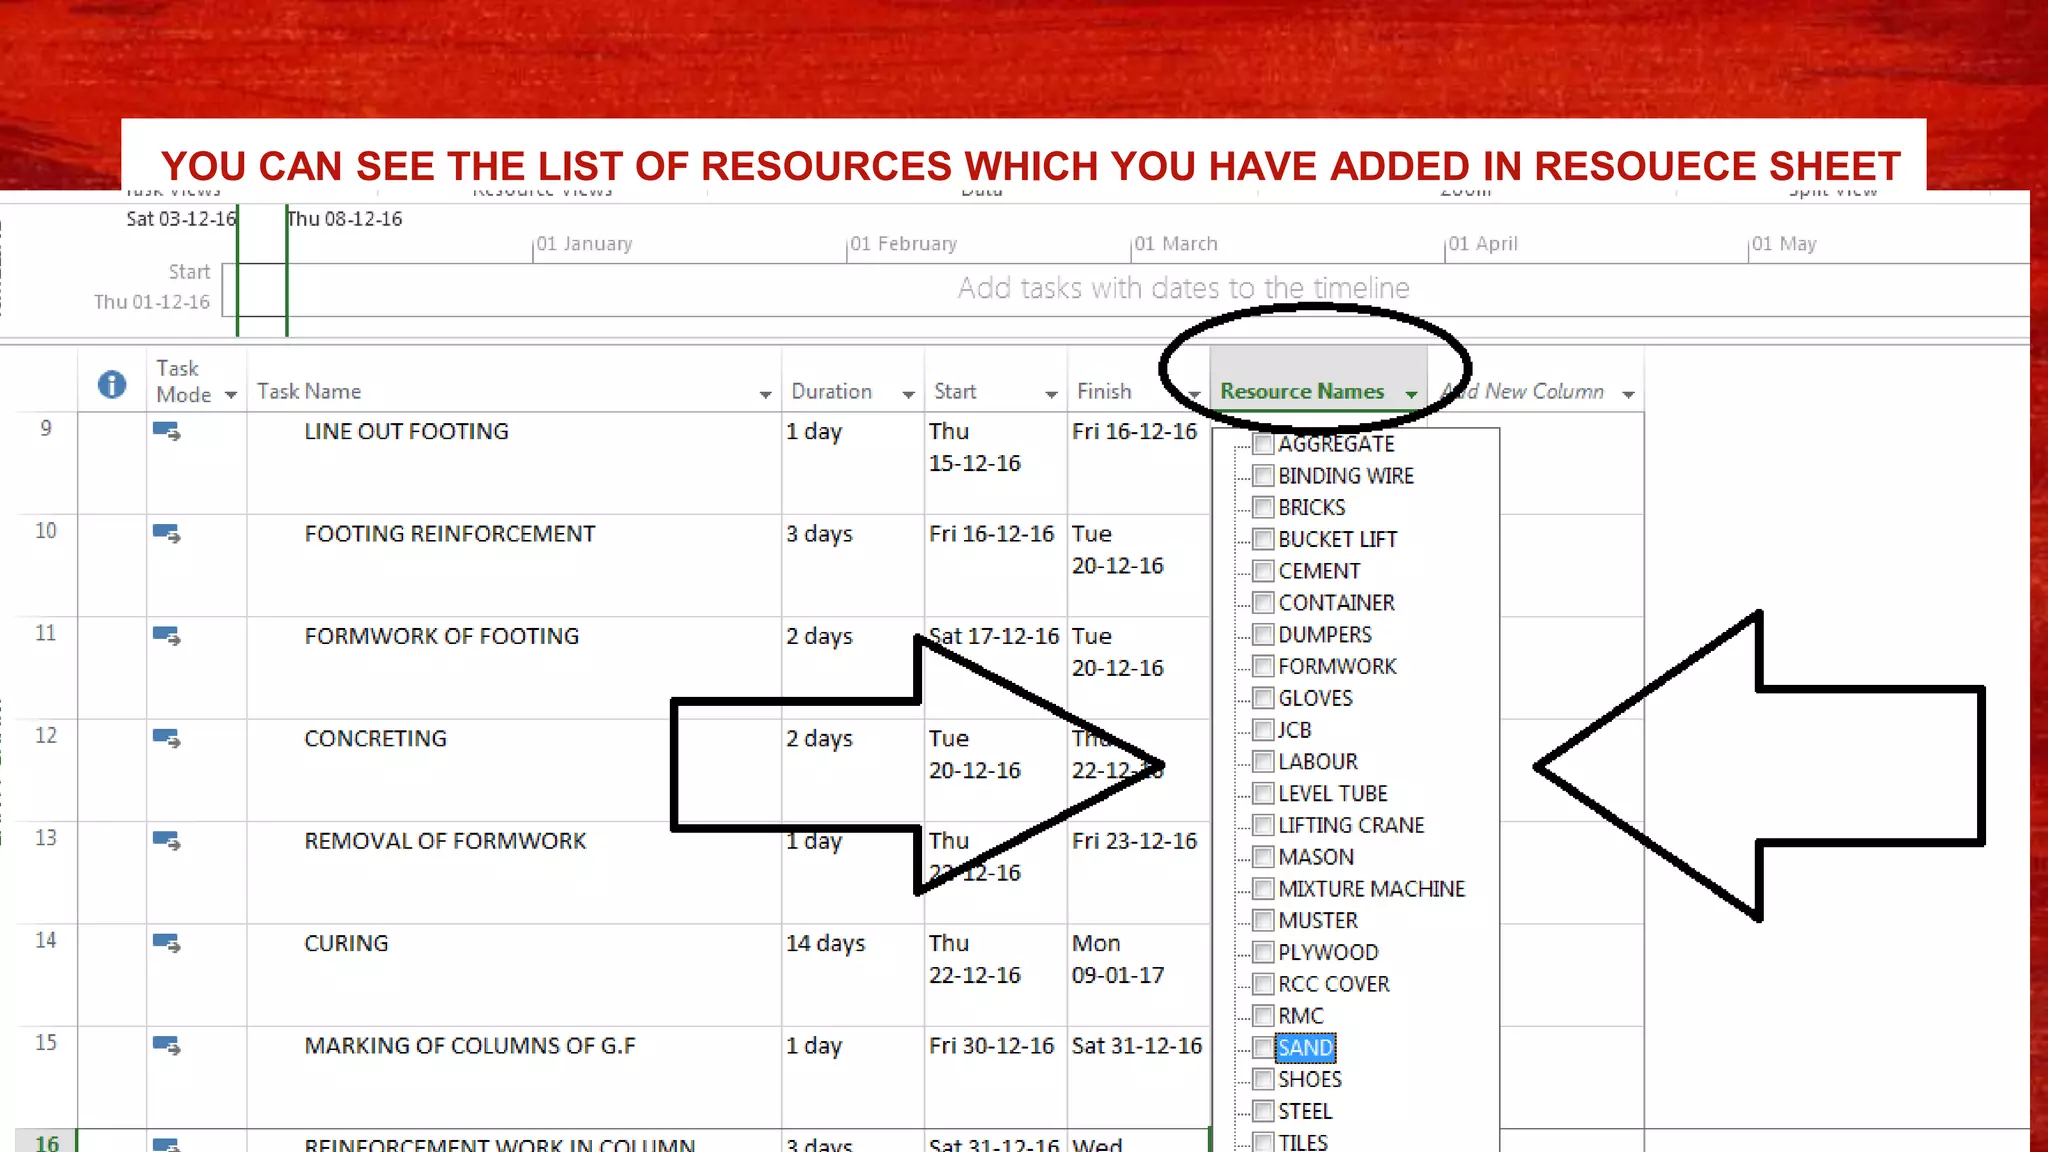Click the Task Name column header
This screenshot has width=2048, height=1152.
513,380
